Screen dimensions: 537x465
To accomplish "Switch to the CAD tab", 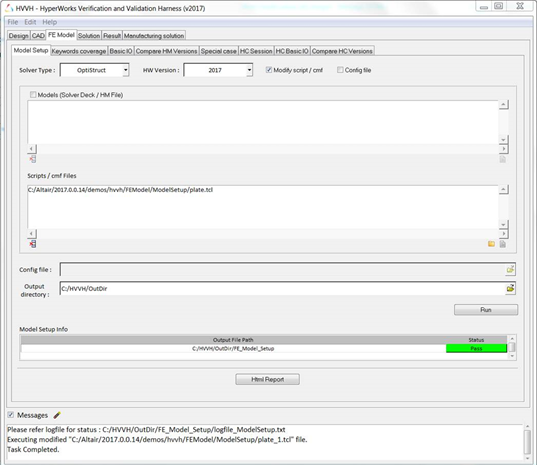I will 38,36.
